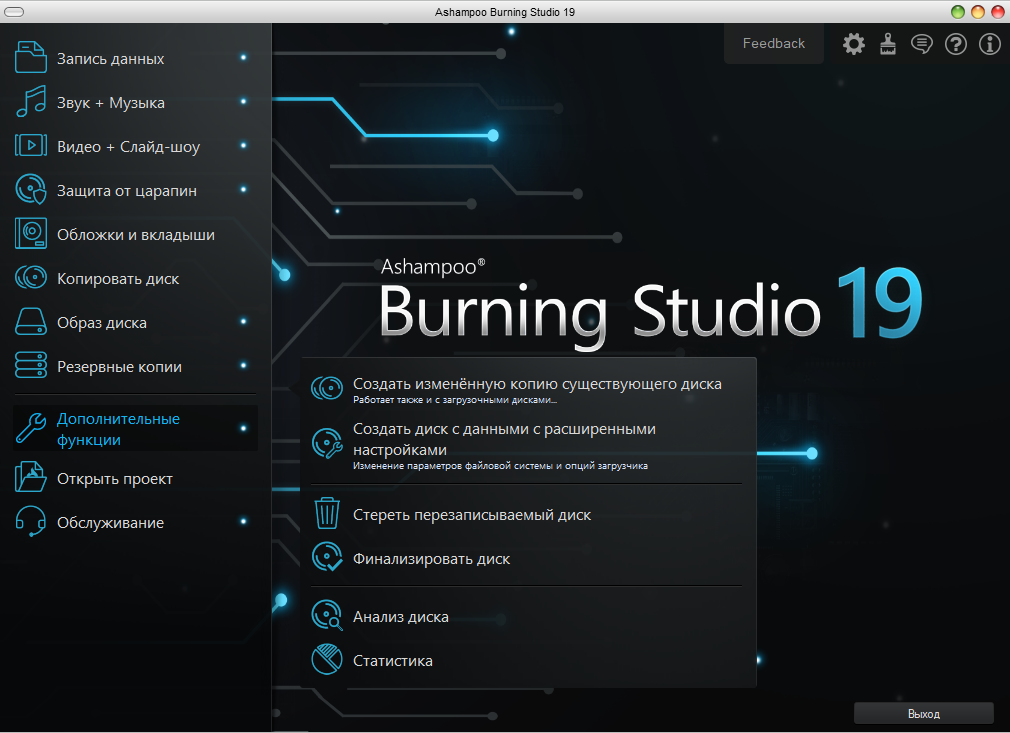Click the icon beside Создать изменённую копию существующего диска
Viewport: 1010px width, 733px height.
pyautogui.click(x=327, y=388)
